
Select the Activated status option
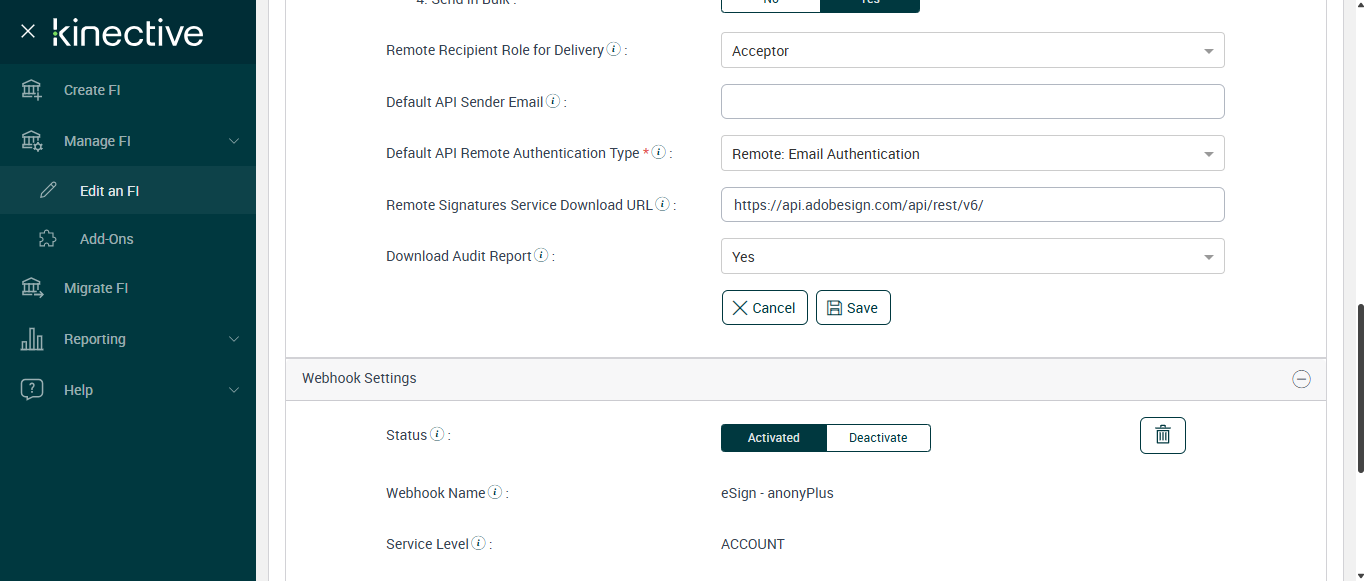coord(774,438)
